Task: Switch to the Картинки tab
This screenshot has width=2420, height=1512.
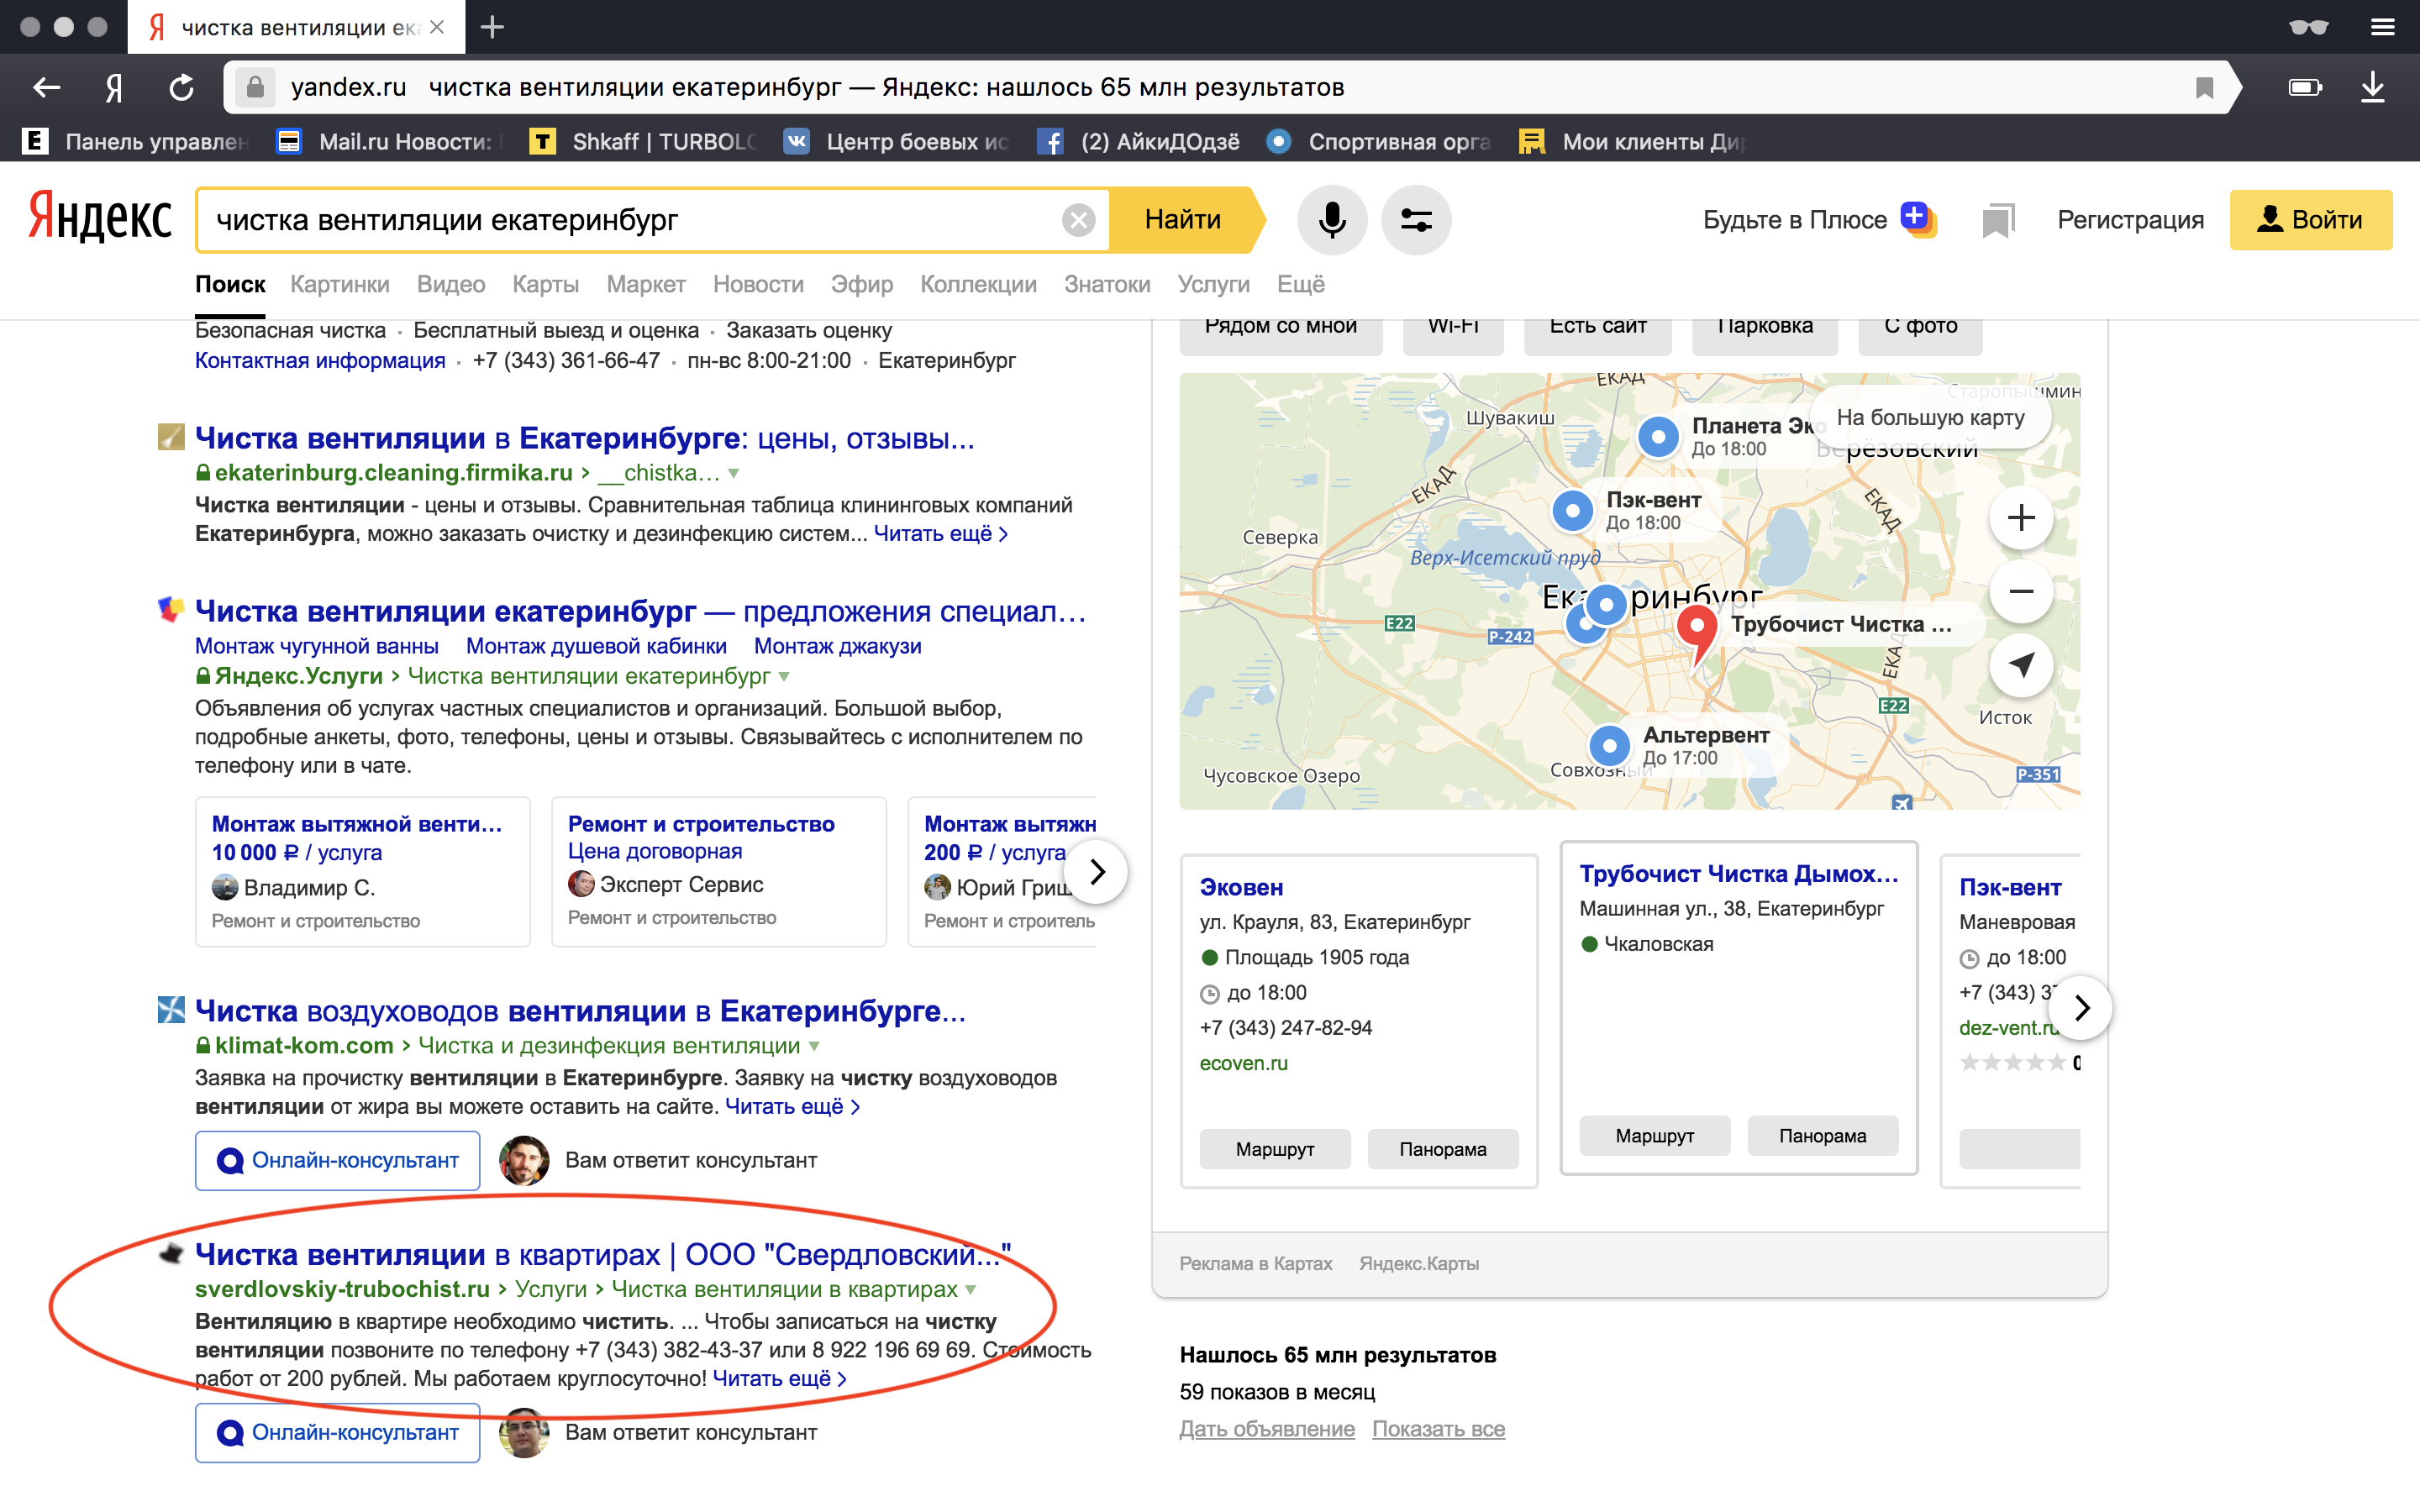Action: [x=339, y=284]
